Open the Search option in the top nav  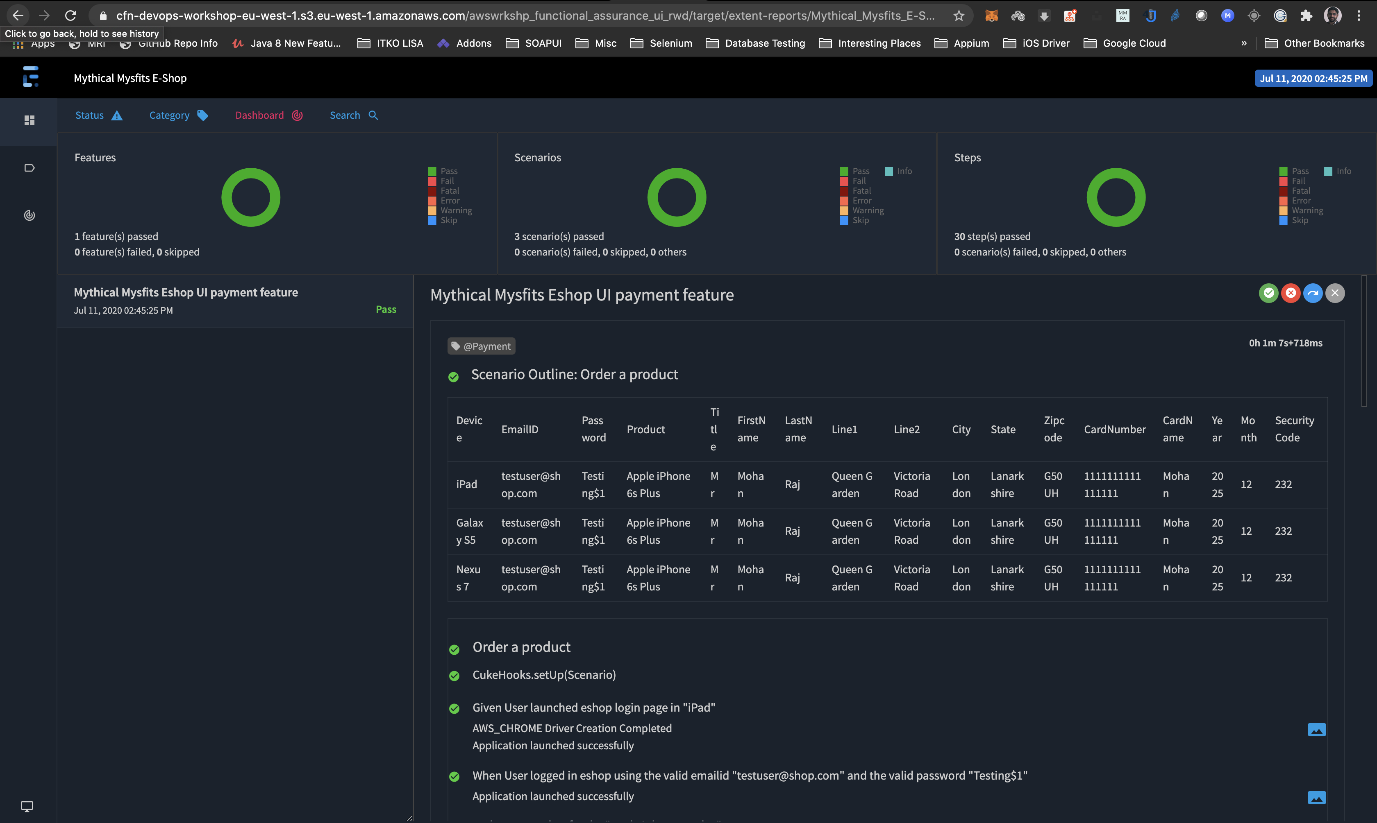pyautogui.click(x=354, y=115)
